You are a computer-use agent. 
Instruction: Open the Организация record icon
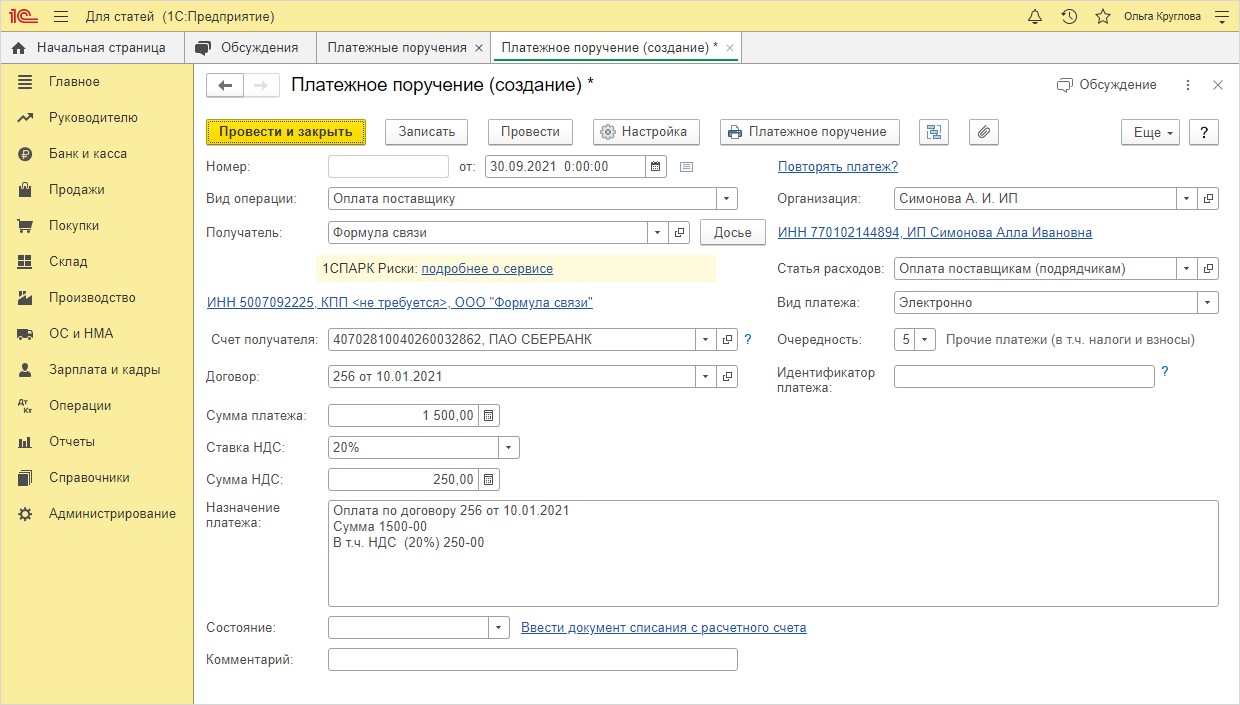coord(1209,199)
